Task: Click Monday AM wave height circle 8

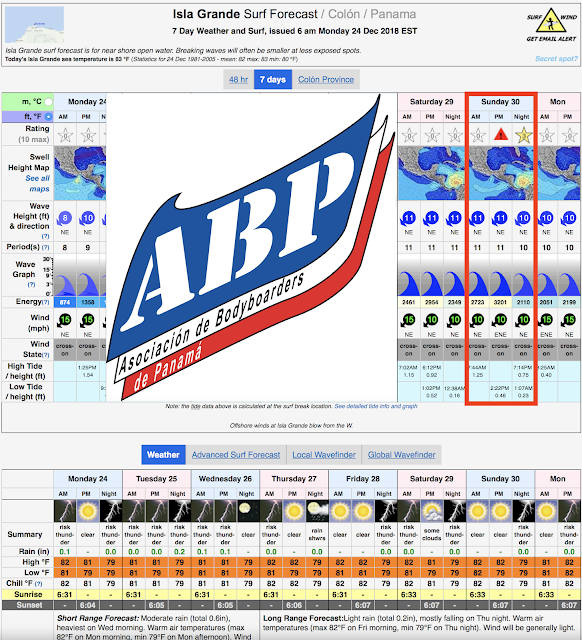Action: [x=64, y=218]
